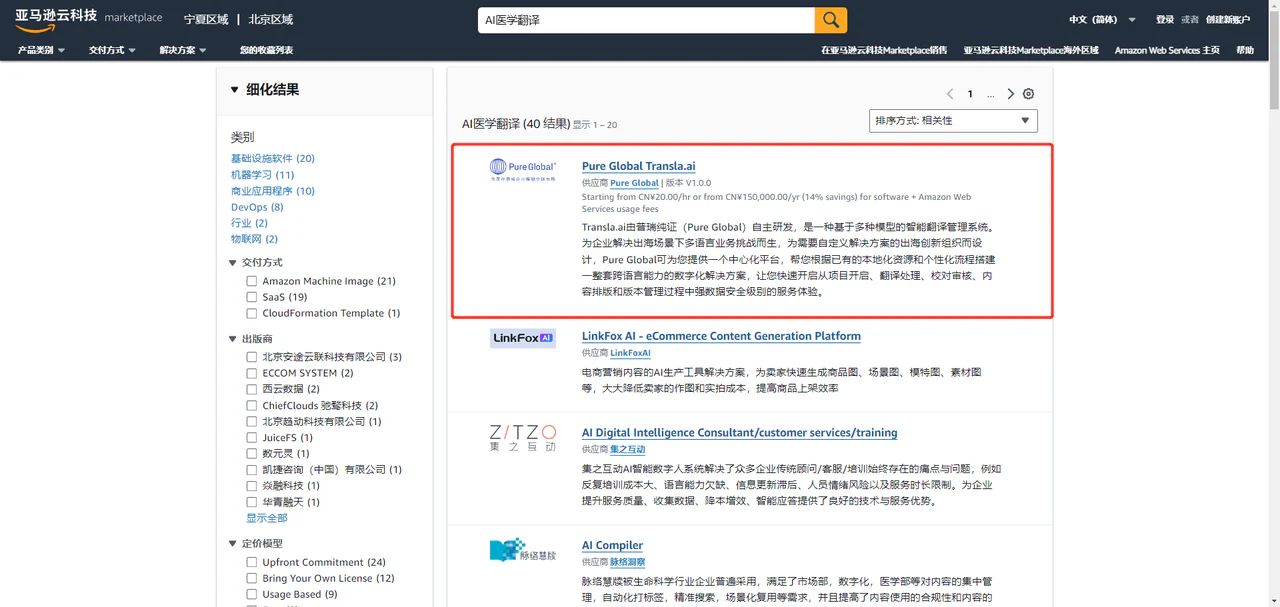
Task: Click the orange search magnifier button
Action: (x=831, y=20)
